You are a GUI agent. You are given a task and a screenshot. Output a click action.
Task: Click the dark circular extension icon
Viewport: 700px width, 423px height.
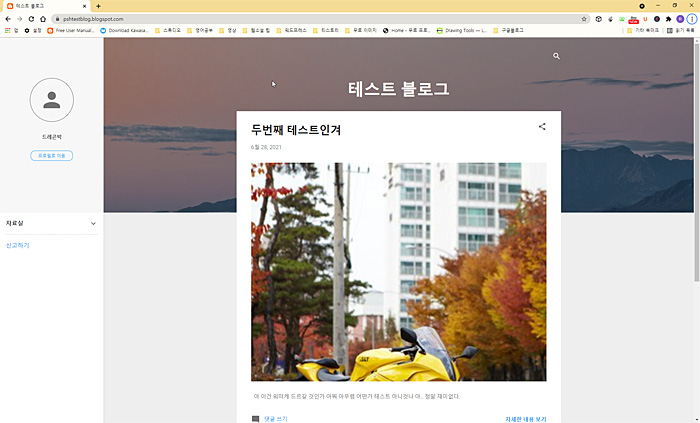(x=657, y=19)
